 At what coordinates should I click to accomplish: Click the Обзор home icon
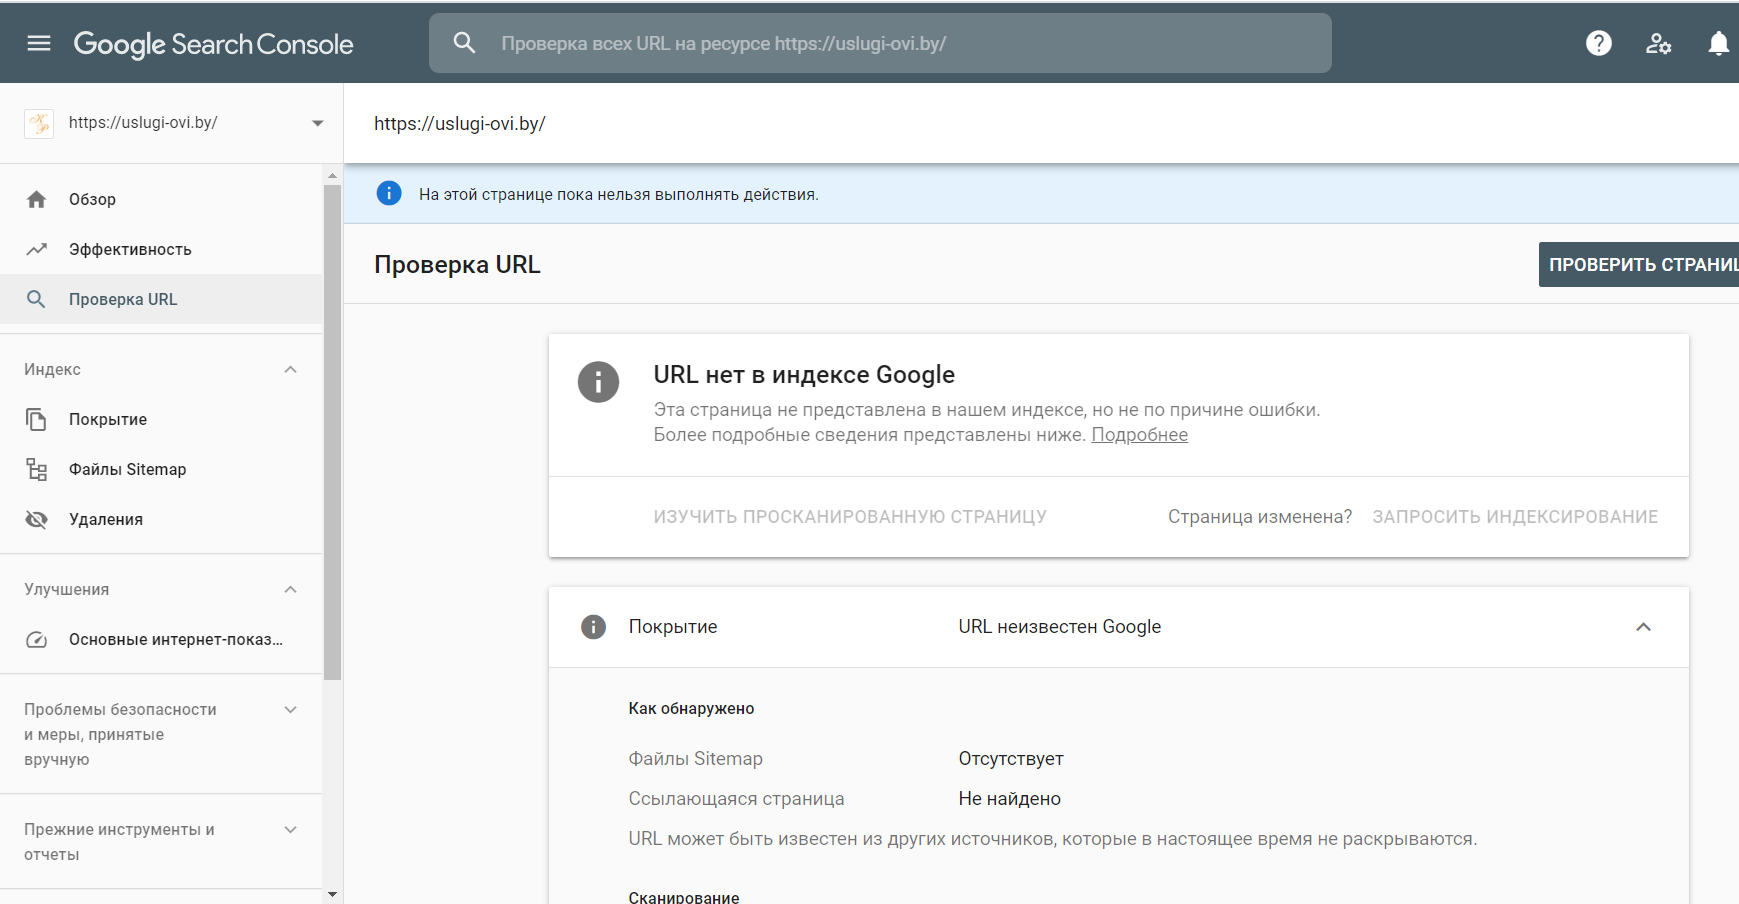point(37,199)
